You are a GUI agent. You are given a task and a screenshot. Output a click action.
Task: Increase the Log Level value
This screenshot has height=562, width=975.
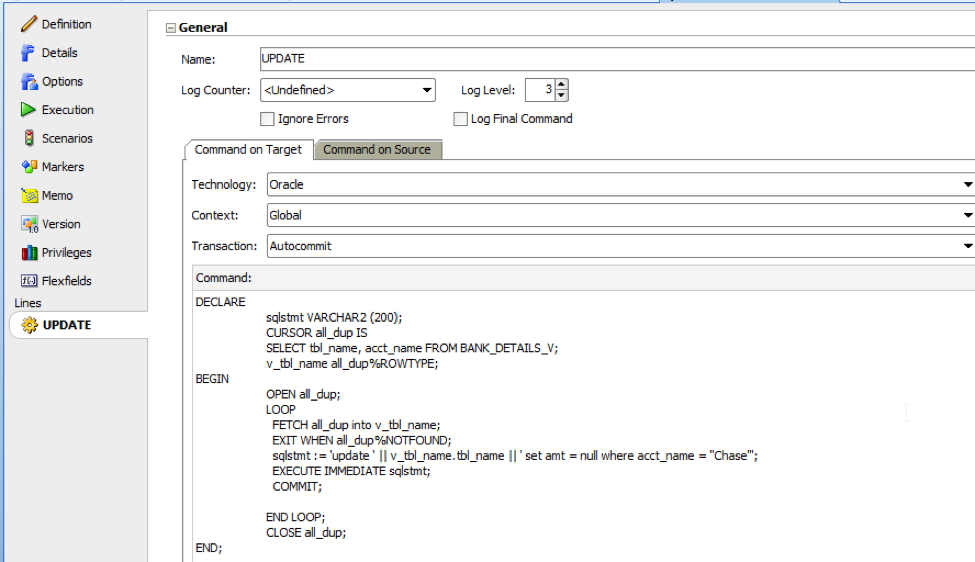coord(562,86)
